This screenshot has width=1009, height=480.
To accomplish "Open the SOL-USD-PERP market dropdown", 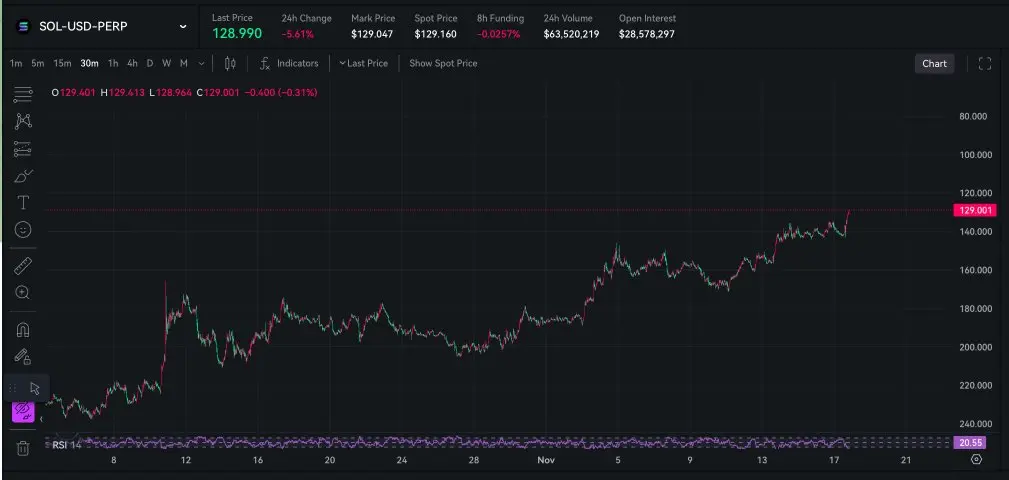I will click(x=183, y=26).
